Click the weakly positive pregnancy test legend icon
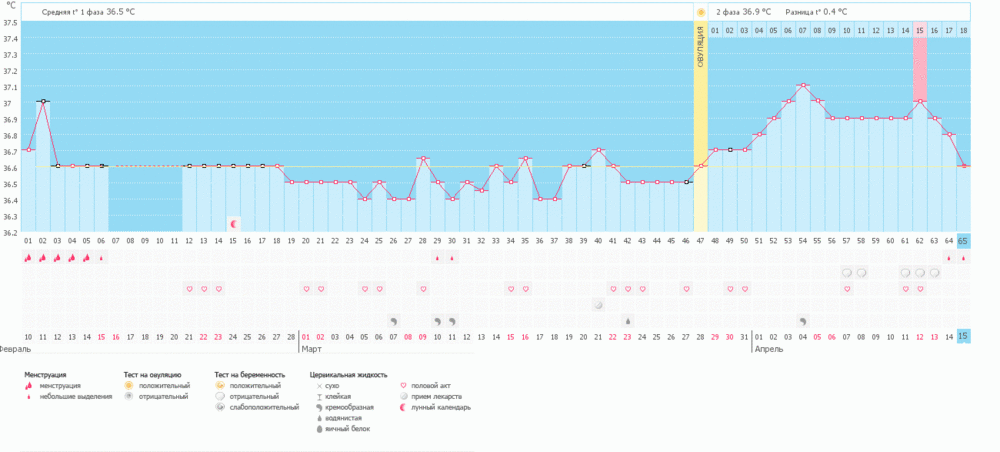 coord(221,407)
